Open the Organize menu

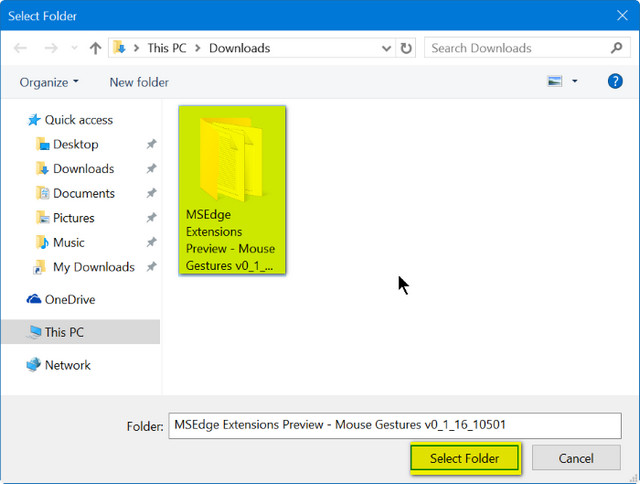[49, 82]
